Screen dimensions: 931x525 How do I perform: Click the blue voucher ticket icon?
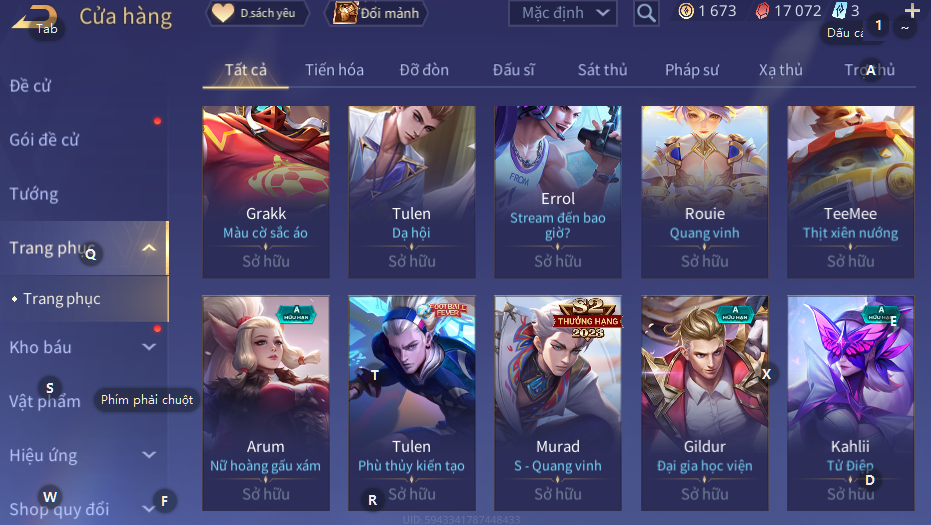839,11
